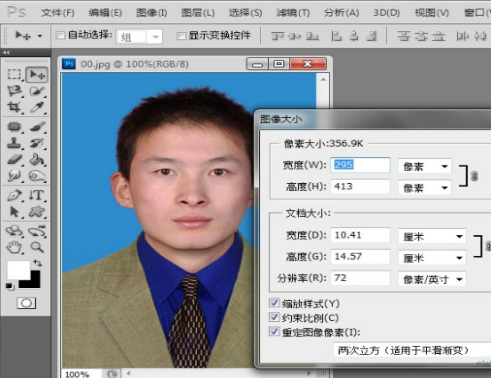Select the 3D Rotate tool

pos(14,231)
